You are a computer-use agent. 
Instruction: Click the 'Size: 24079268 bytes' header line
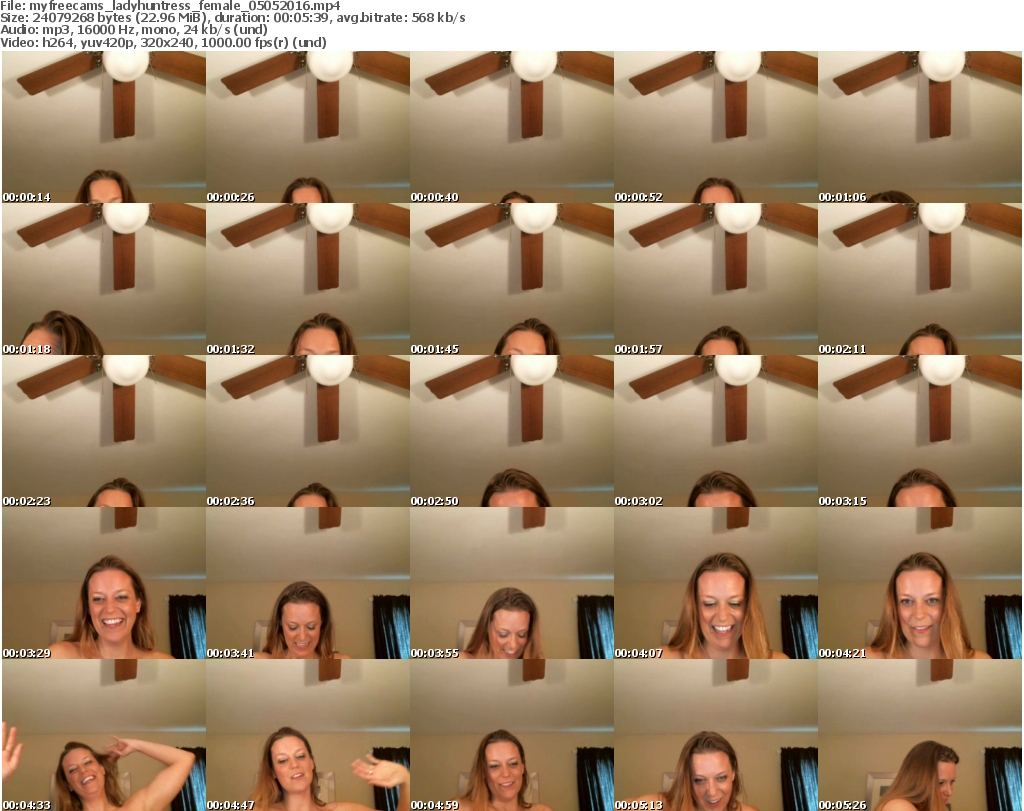coord(232,18)
